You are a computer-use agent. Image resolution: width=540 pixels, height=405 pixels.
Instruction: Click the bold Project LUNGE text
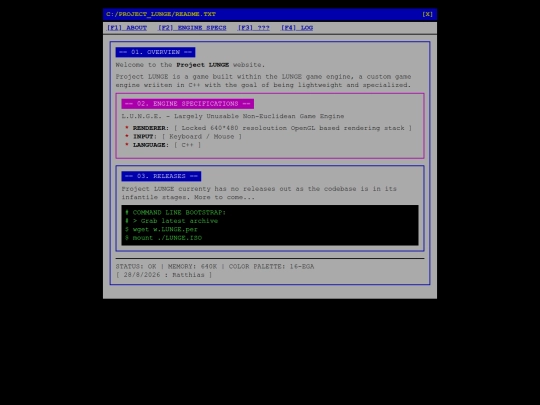click(x=203, y=65)
